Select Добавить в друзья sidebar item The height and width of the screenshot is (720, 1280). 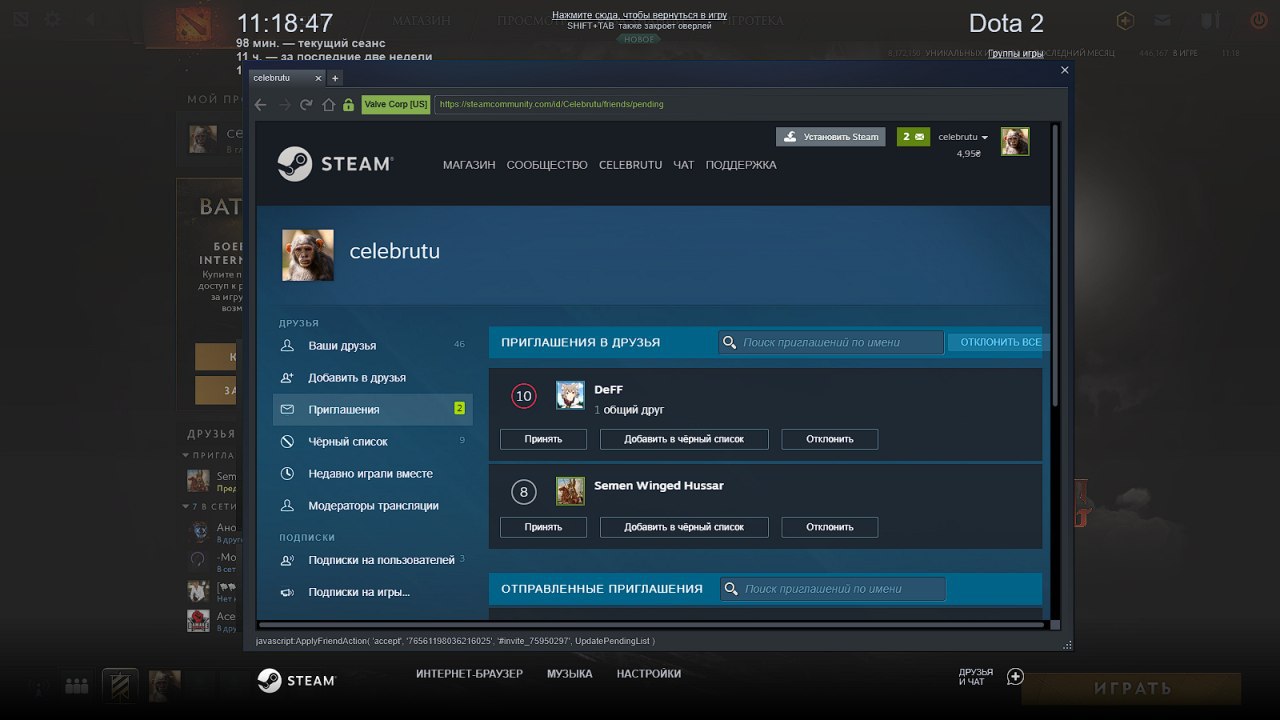coord(372,377)
